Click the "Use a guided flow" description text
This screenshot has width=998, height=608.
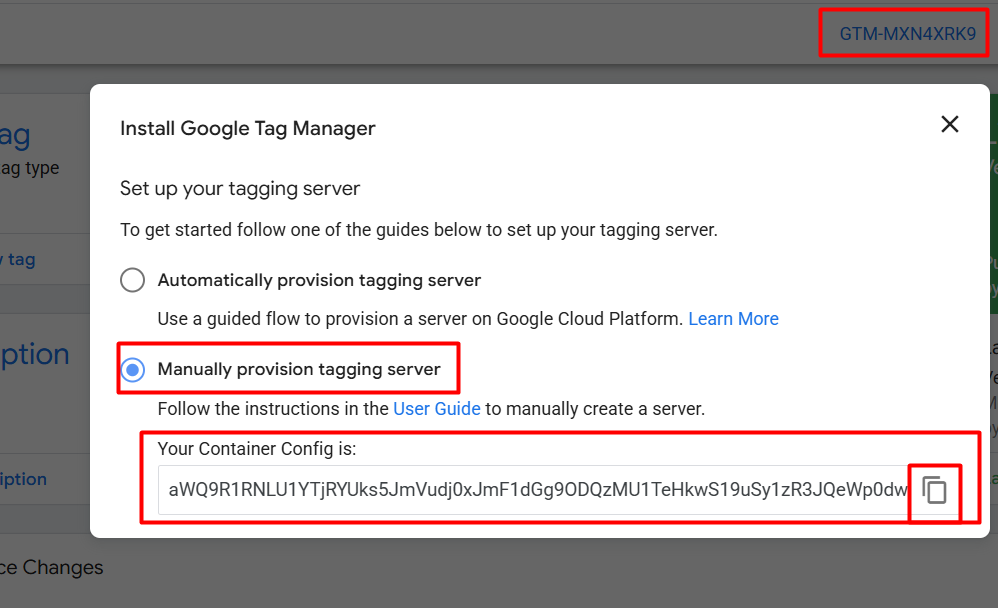[x=420, y=319]
